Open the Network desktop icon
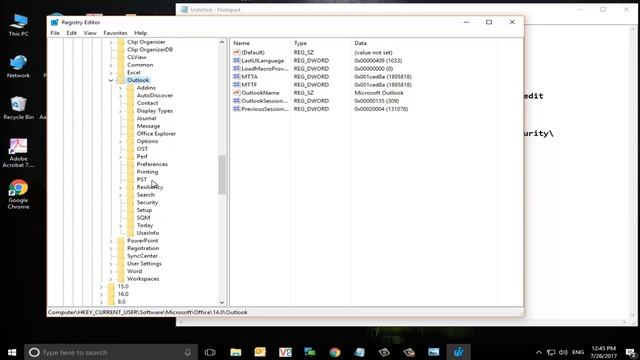The height and width of the screenshot is (360, 640). pyautogui.click(x=18, y=67)
